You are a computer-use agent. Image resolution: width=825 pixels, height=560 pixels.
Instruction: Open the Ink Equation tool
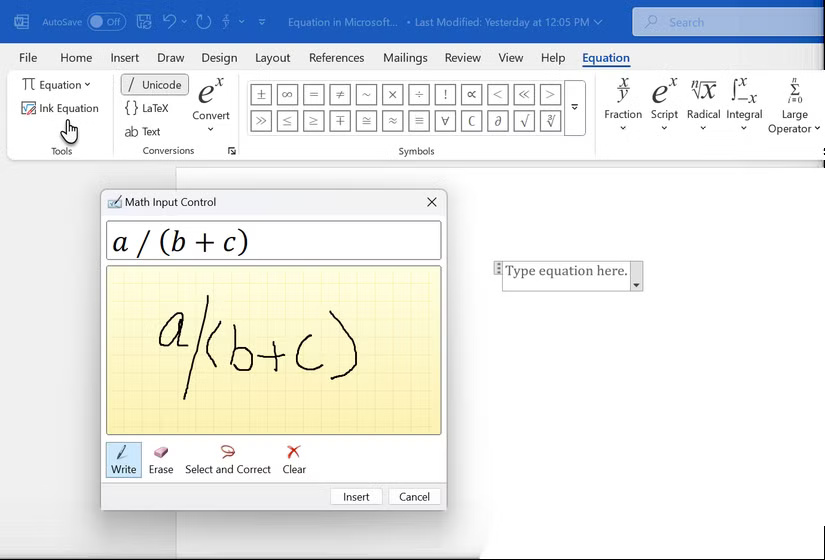[60, 108]
